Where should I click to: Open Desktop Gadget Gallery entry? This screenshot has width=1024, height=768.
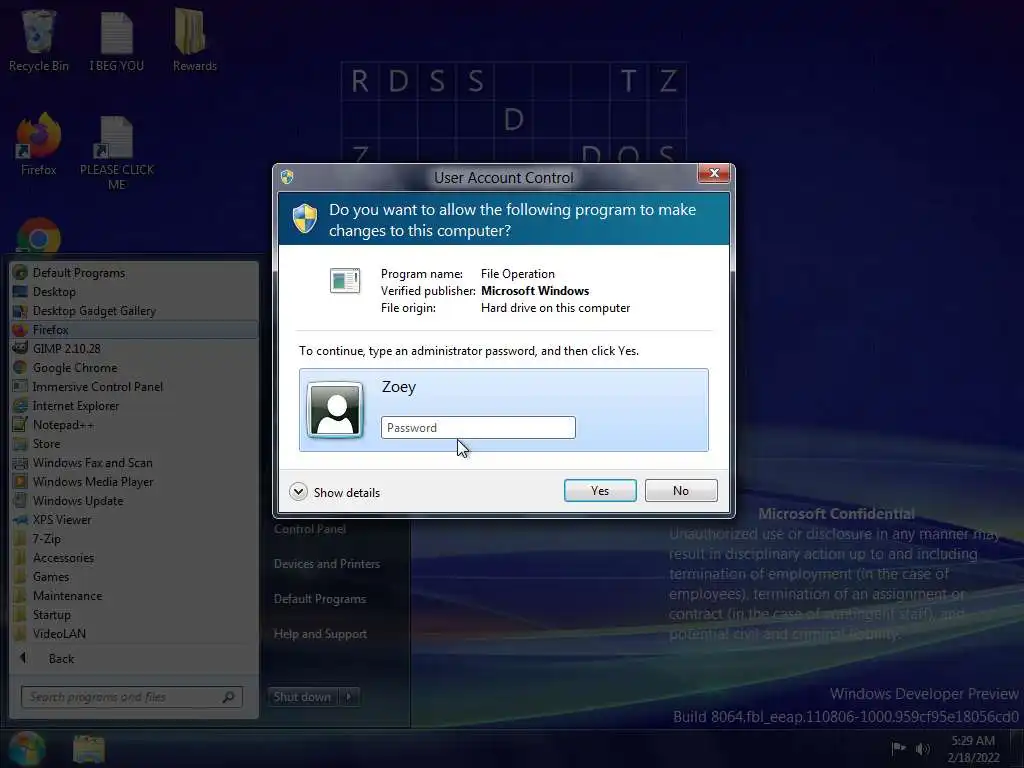134,311
